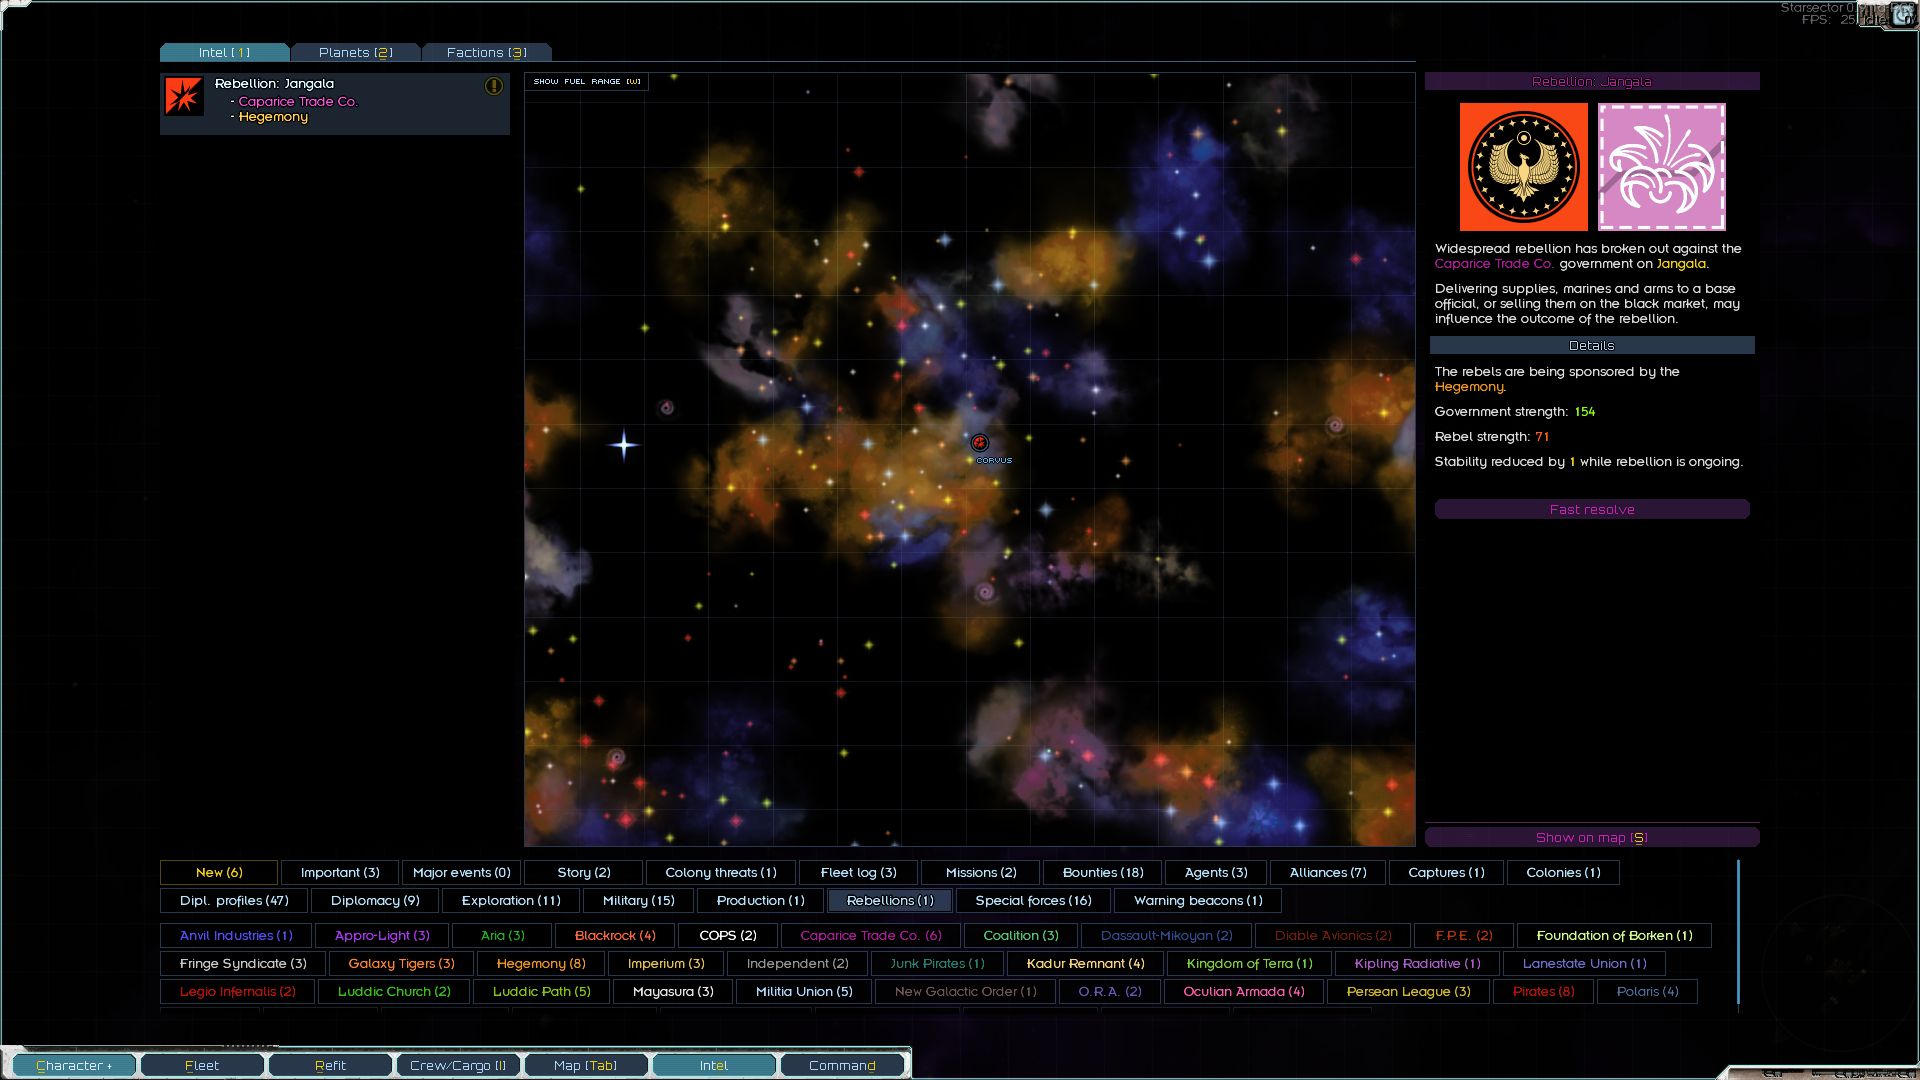Switch to the Factions tab

485,51
